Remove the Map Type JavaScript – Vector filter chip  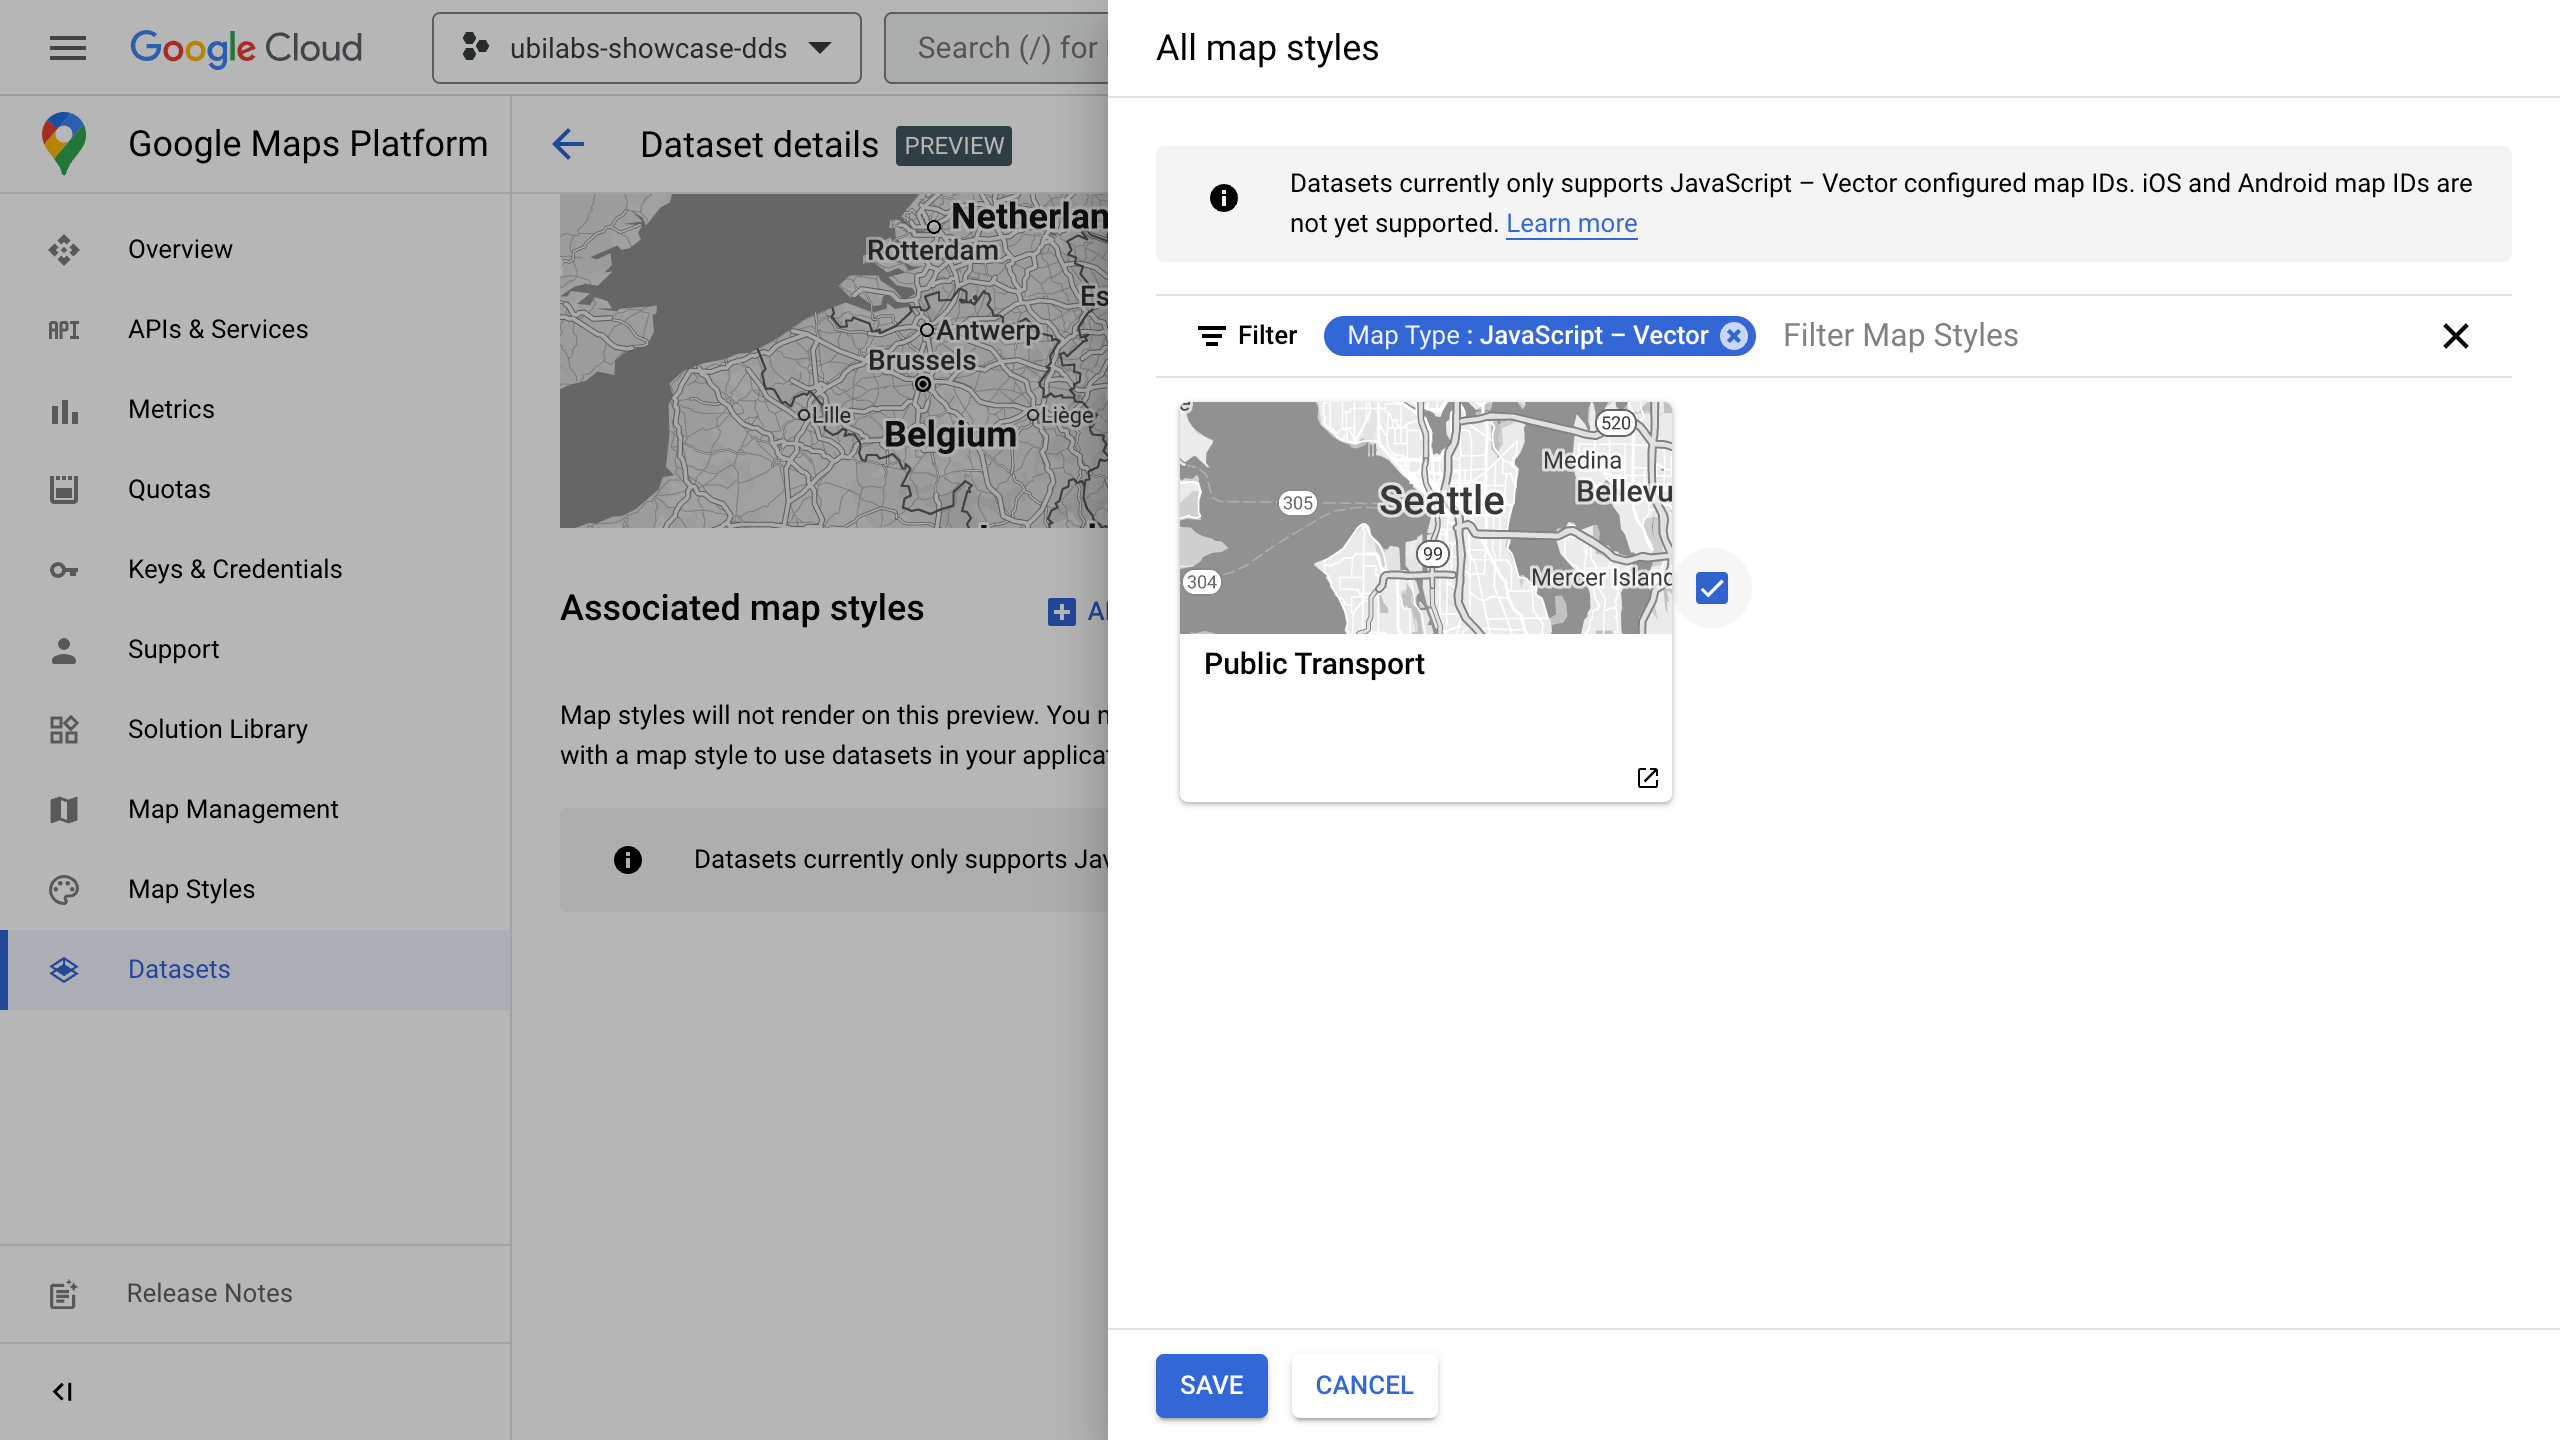[1734, 335]
